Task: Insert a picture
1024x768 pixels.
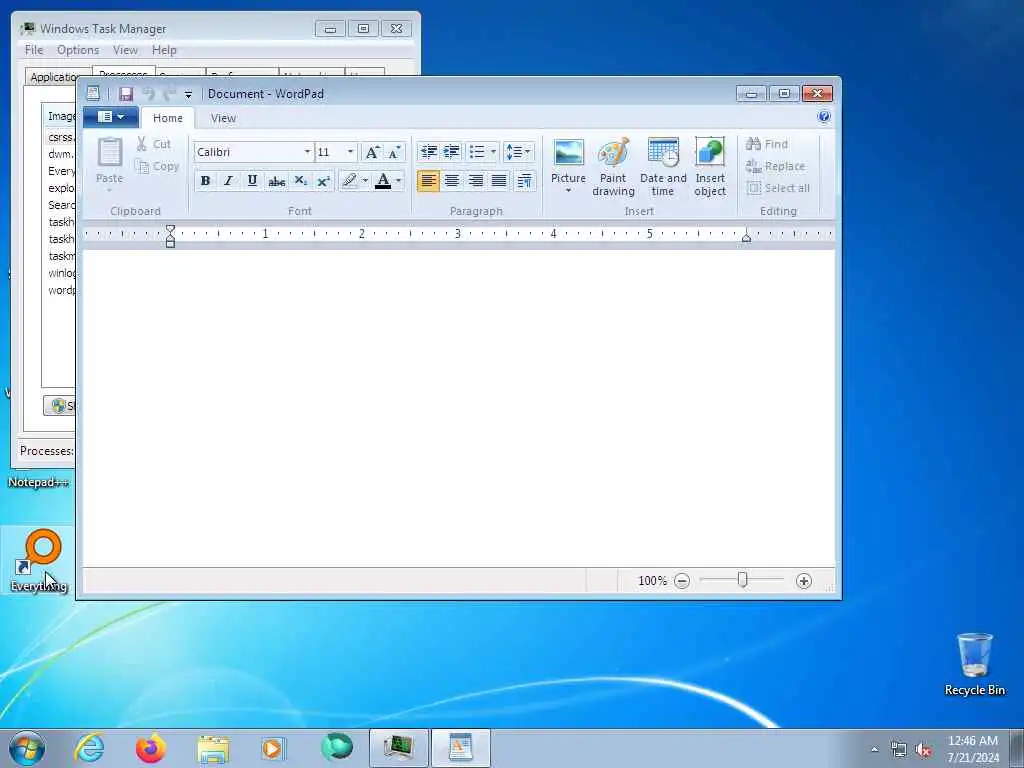Action: [x=568, y=160]
